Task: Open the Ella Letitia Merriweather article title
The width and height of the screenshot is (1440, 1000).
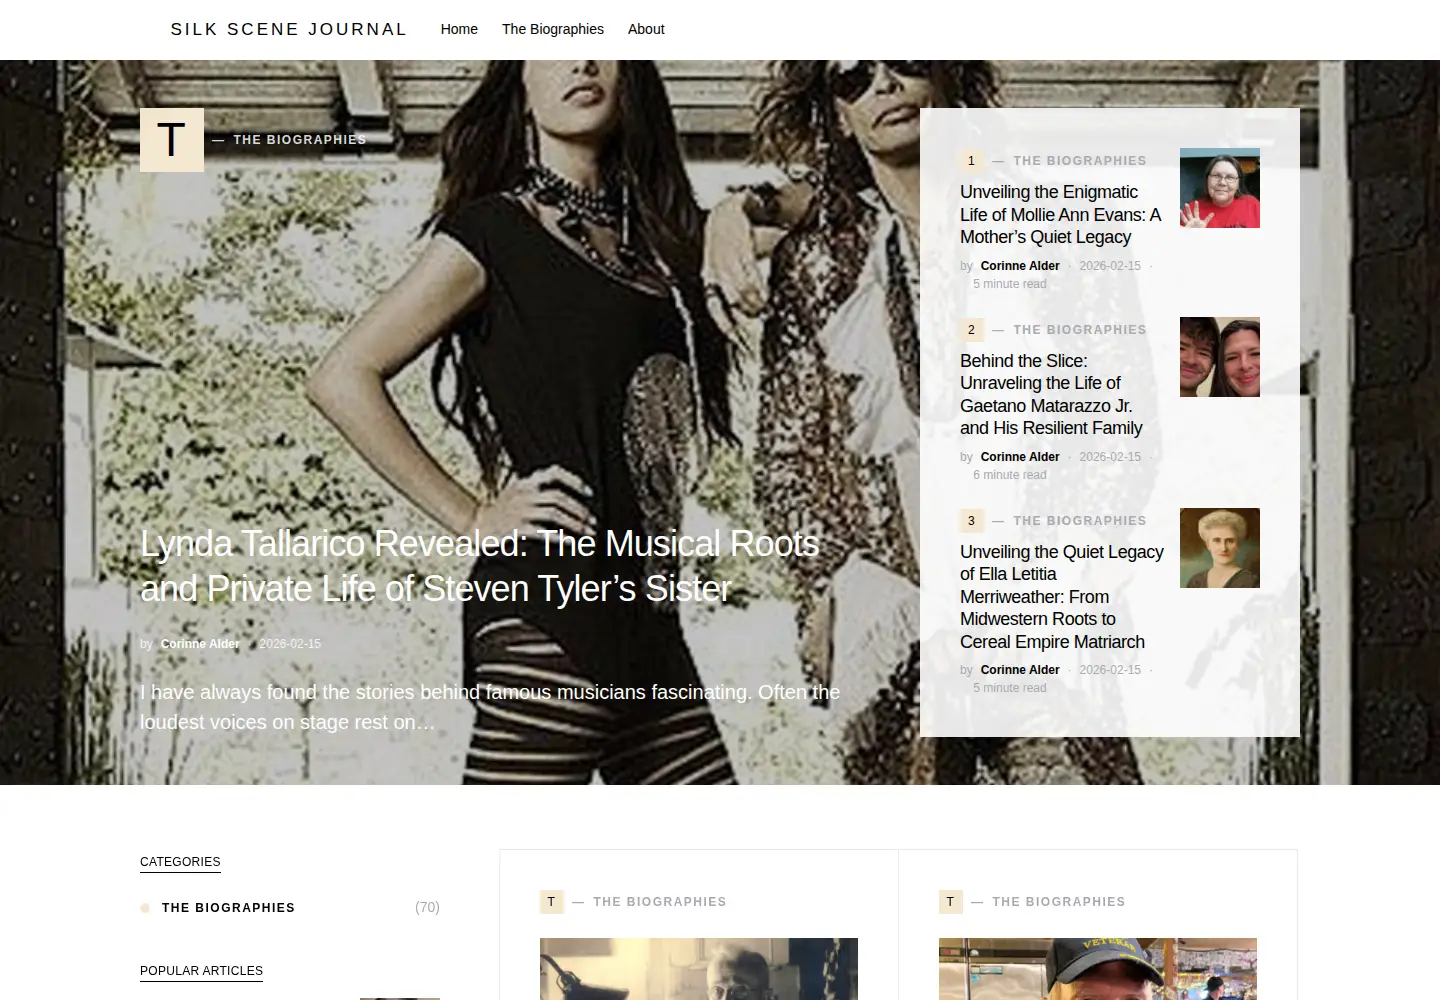Action: click(x=1062, y=596)
